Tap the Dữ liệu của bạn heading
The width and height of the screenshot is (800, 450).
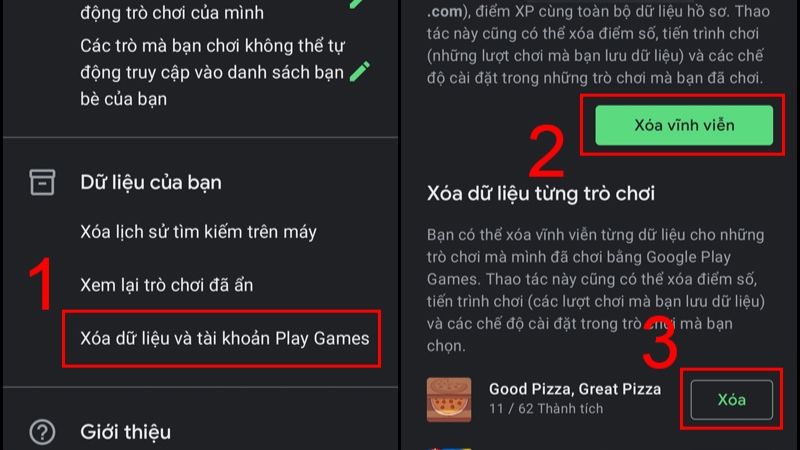[151, 182]
